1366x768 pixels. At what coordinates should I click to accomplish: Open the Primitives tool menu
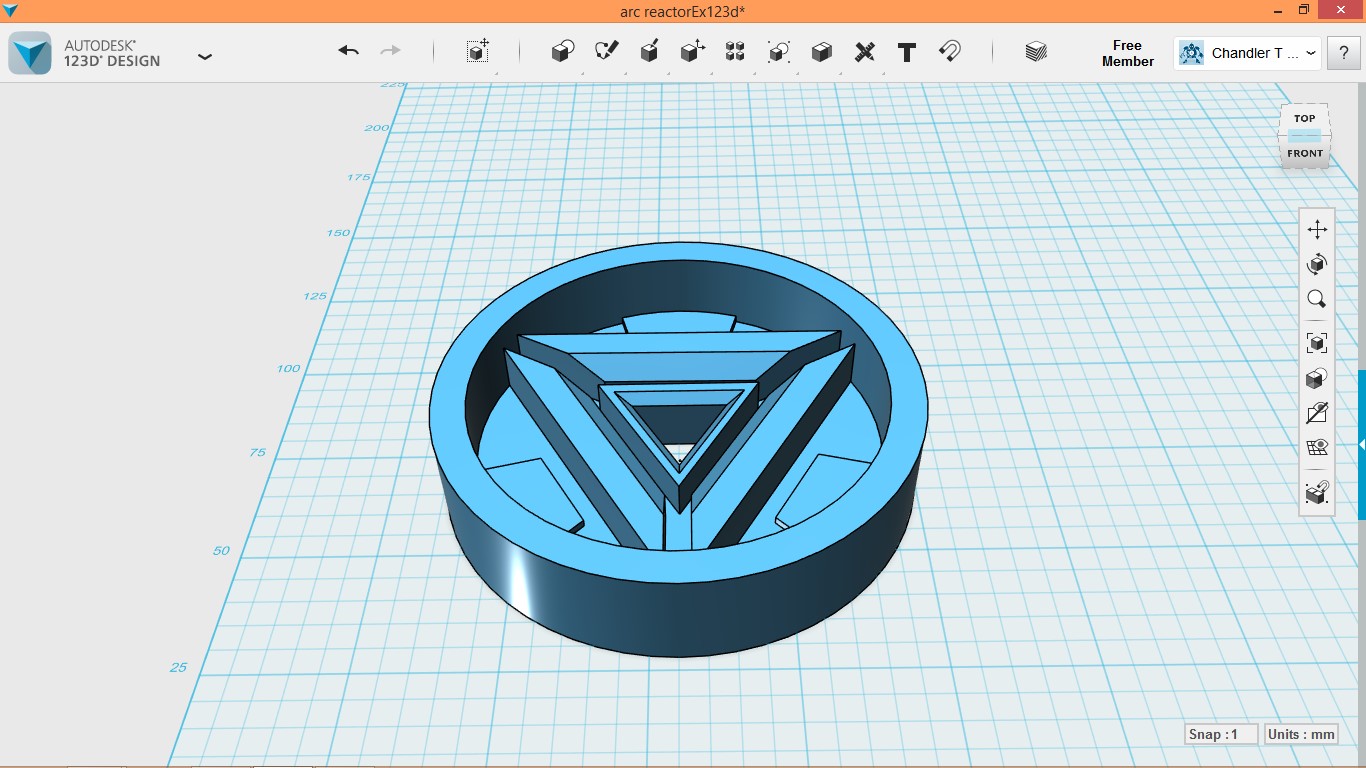[x=563, y=51]
